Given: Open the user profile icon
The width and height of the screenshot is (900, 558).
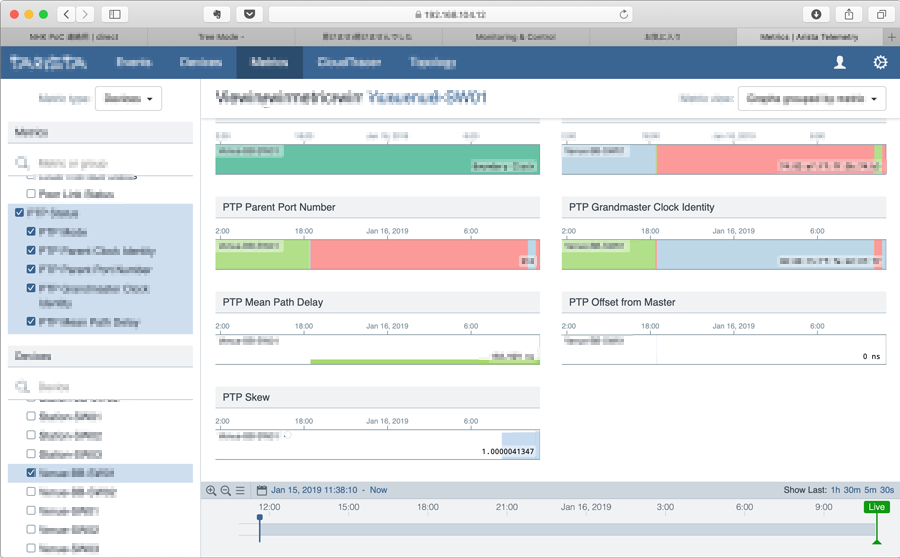Looking at the screenshot, I should 840,62.
